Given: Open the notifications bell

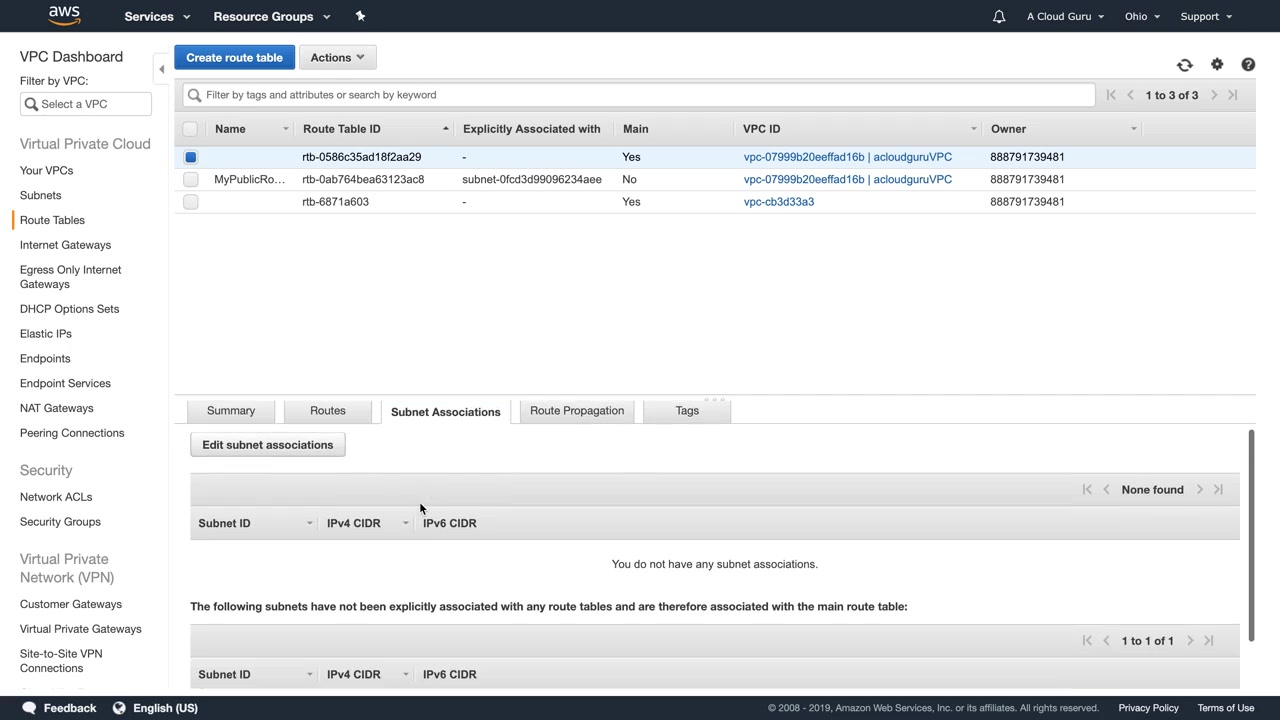Looking at the screenshot, I should (998, 16).
